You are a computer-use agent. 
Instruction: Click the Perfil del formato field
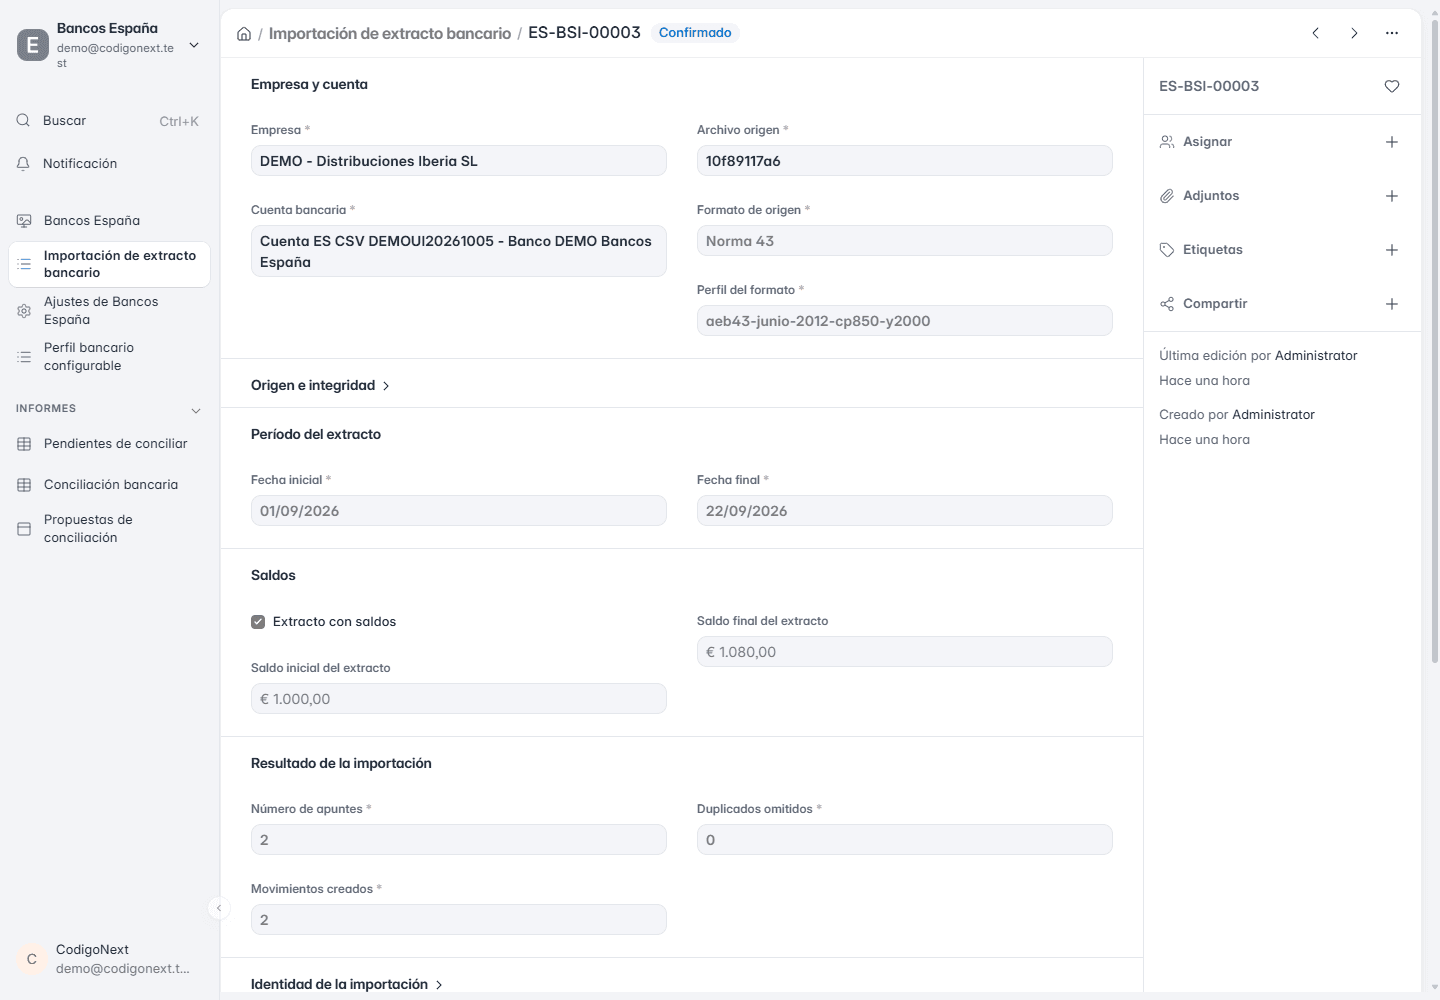click(905, 321)
